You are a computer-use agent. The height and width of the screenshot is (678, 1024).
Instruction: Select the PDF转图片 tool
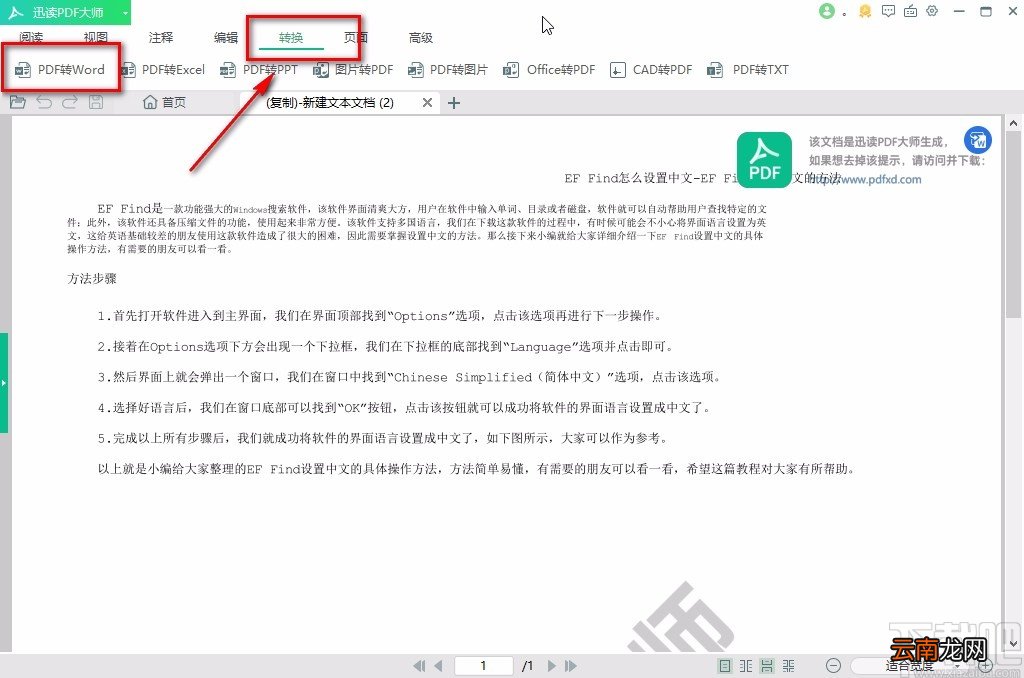(x=448, y=69)
